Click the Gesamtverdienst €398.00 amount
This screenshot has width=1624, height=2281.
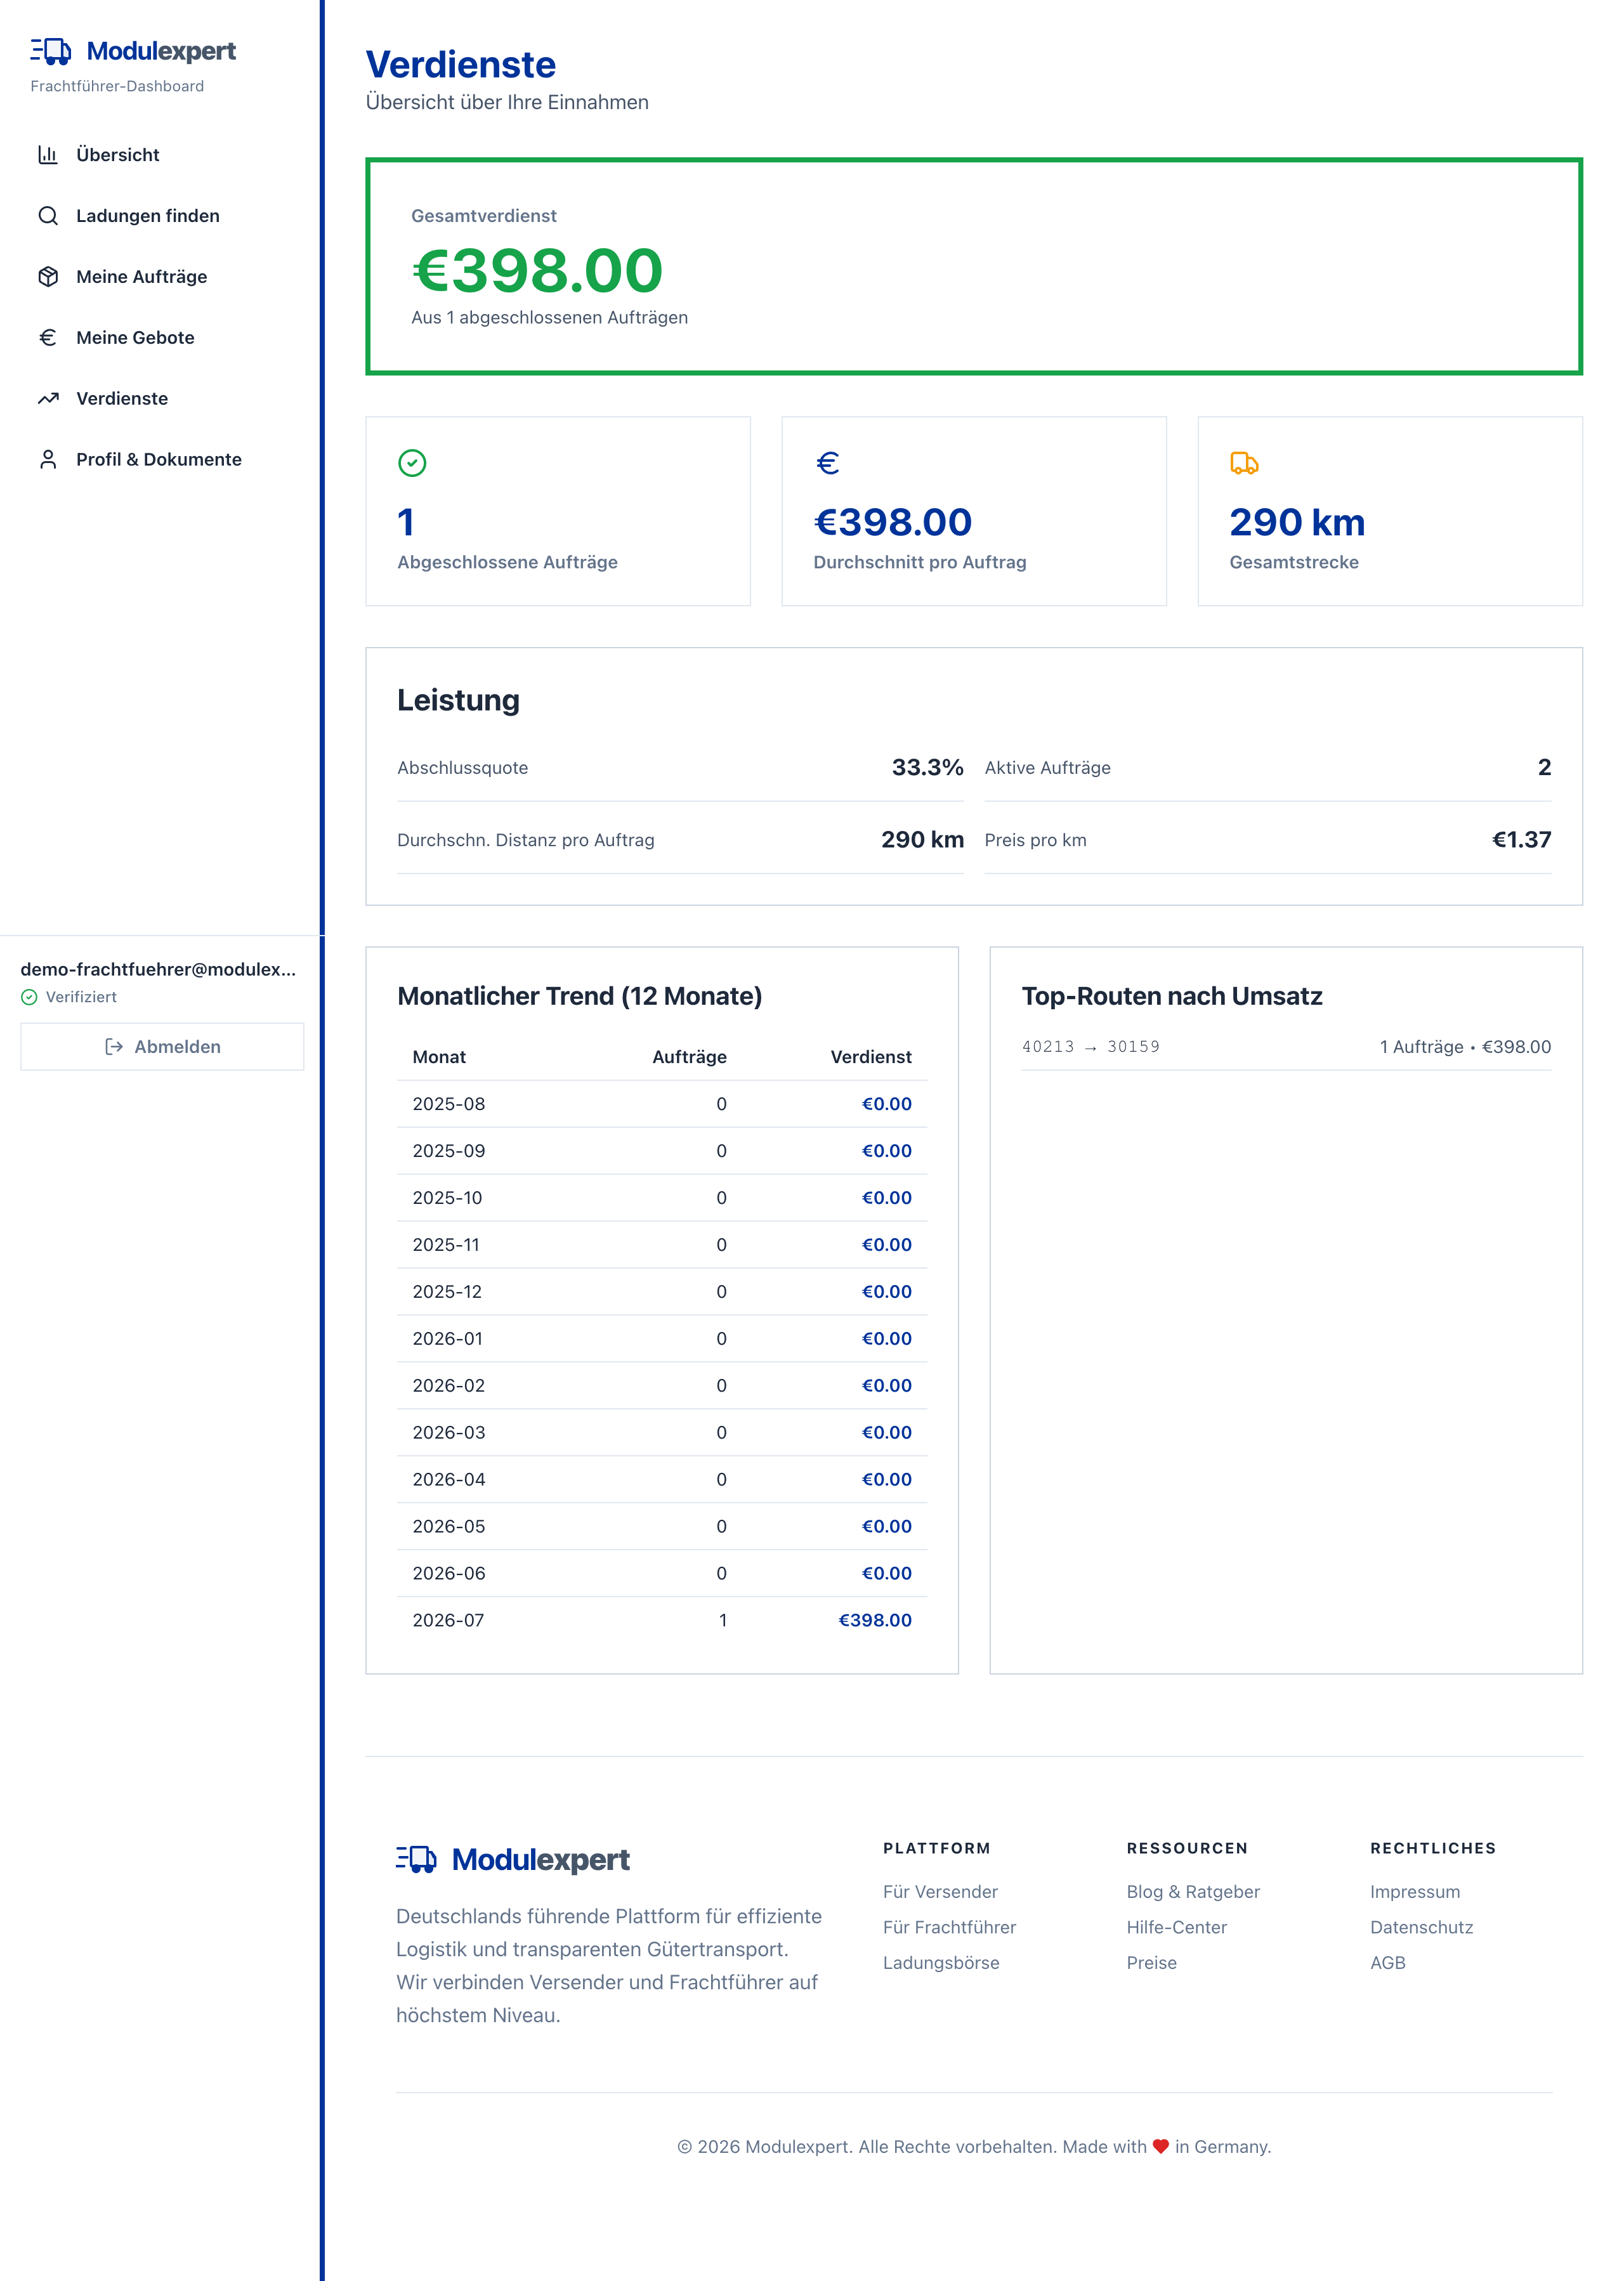(x=537, y=270)
